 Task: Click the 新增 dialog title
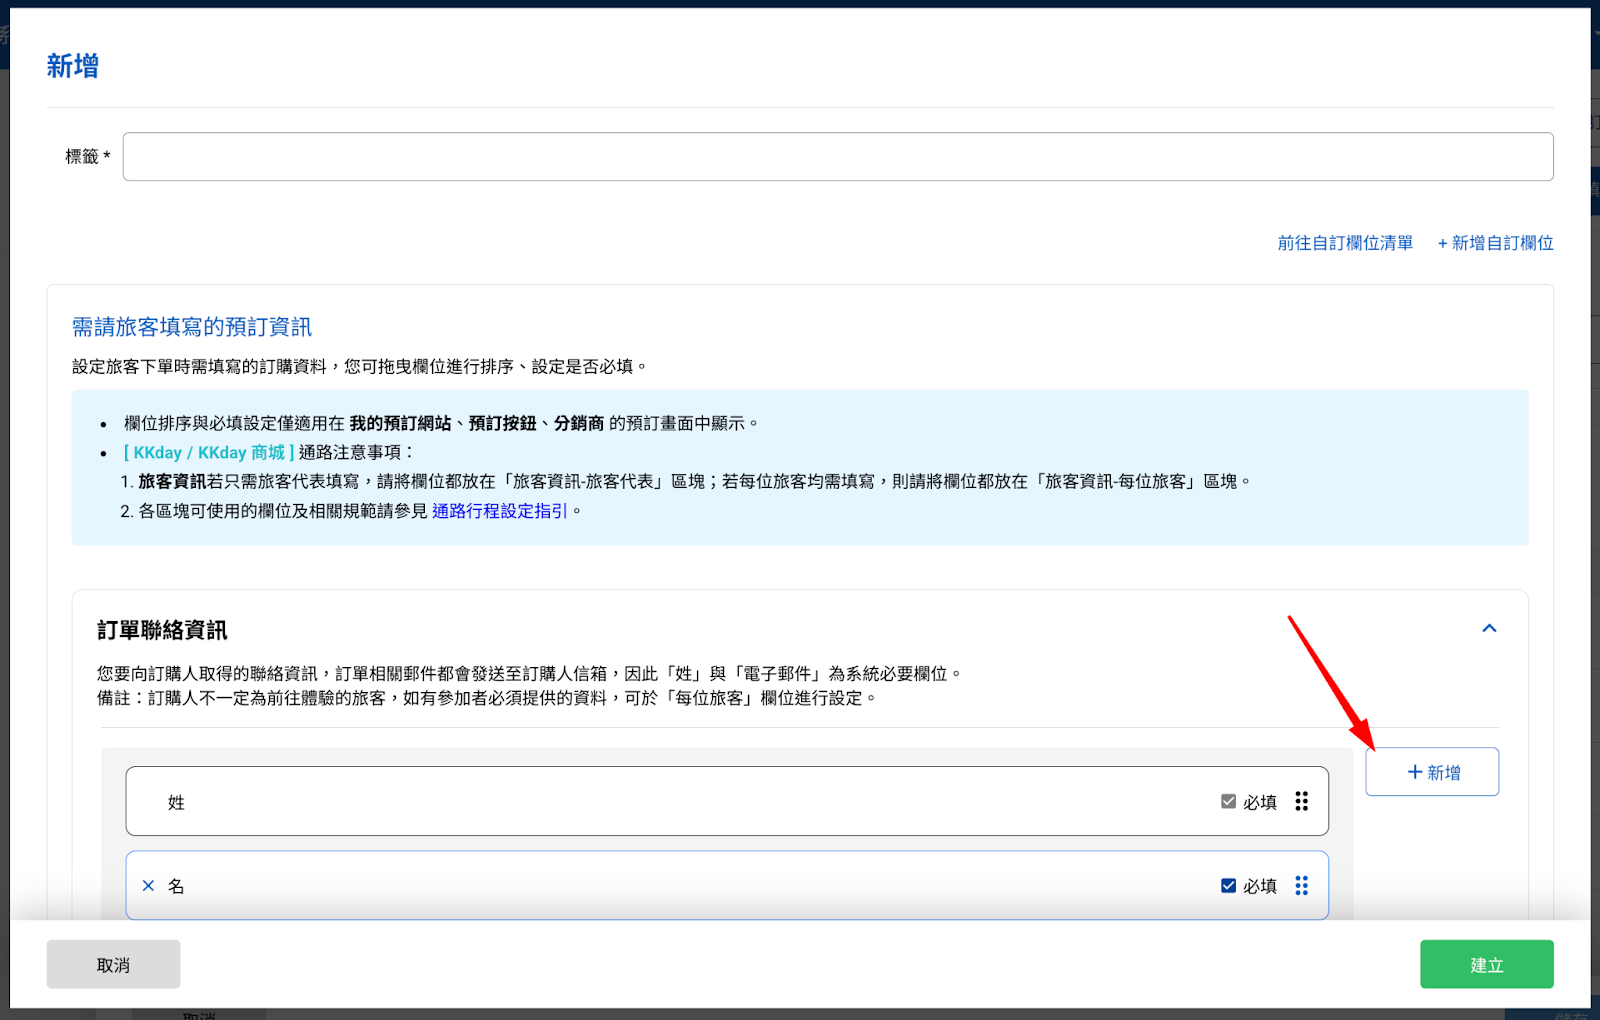pos(73,66)
